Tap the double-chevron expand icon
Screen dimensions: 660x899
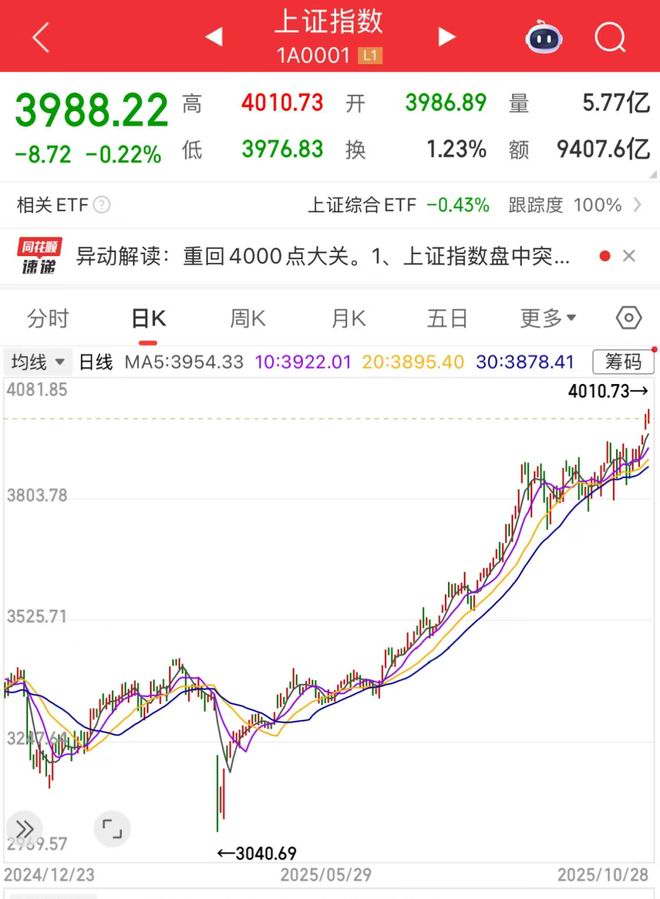(x=25, y=829)
